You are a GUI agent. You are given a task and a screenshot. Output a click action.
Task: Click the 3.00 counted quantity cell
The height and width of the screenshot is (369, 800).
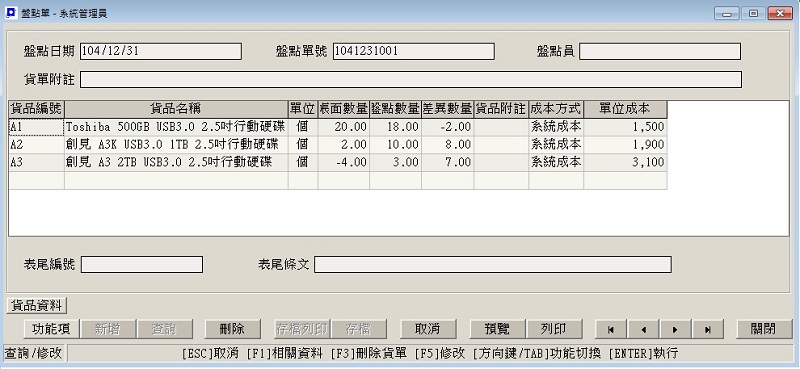tap(395, 163)
